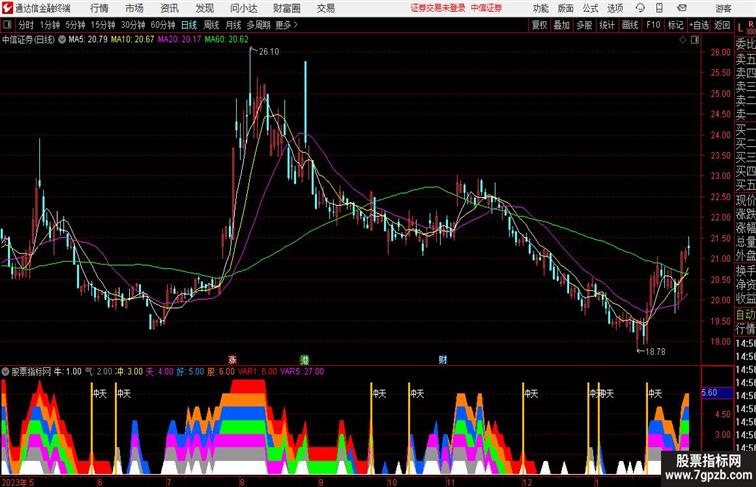Click the MA5: 20.79 value label

click(x=88, y=40)
